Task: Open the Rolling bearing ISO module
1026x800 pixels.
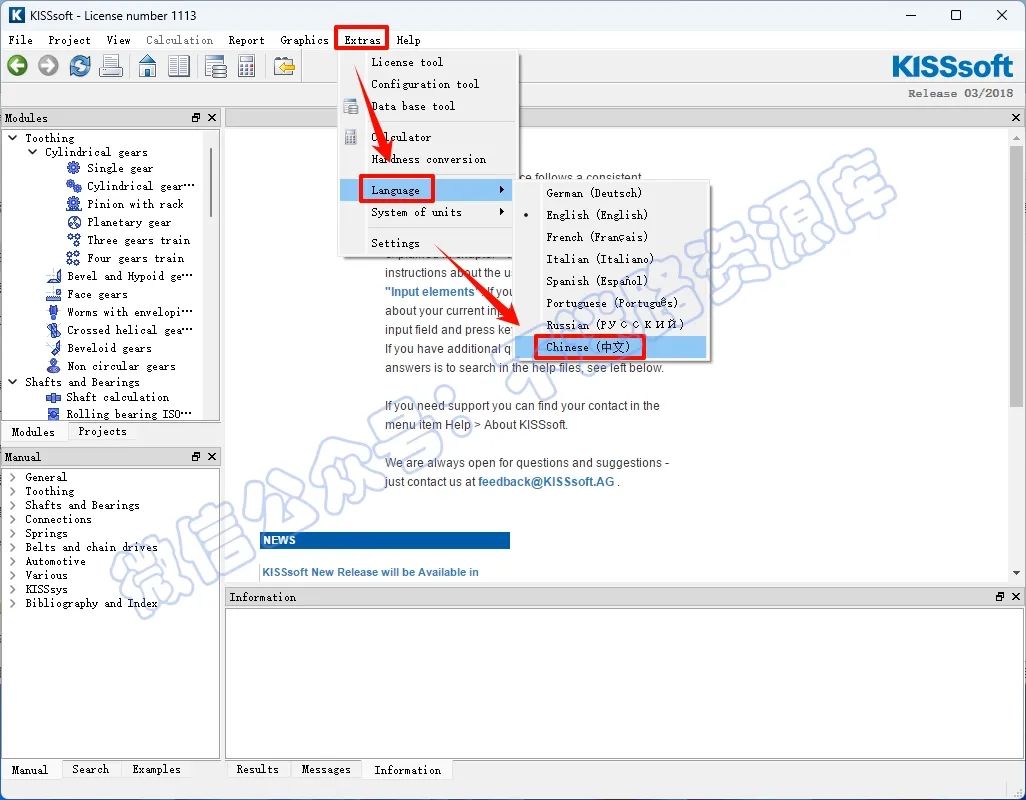Action: point(120,414)
